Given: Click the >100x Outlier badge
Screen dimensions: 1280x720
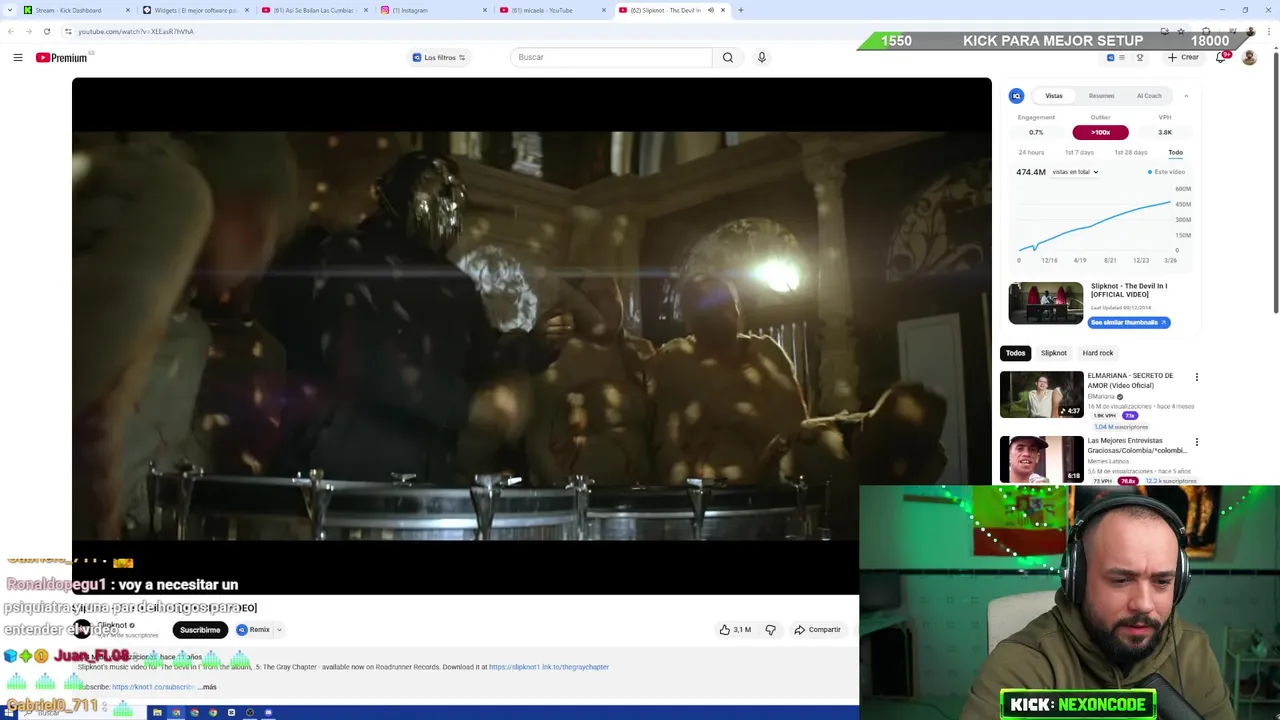Looking at the screenshot, I should click(x=1100, y=132).
